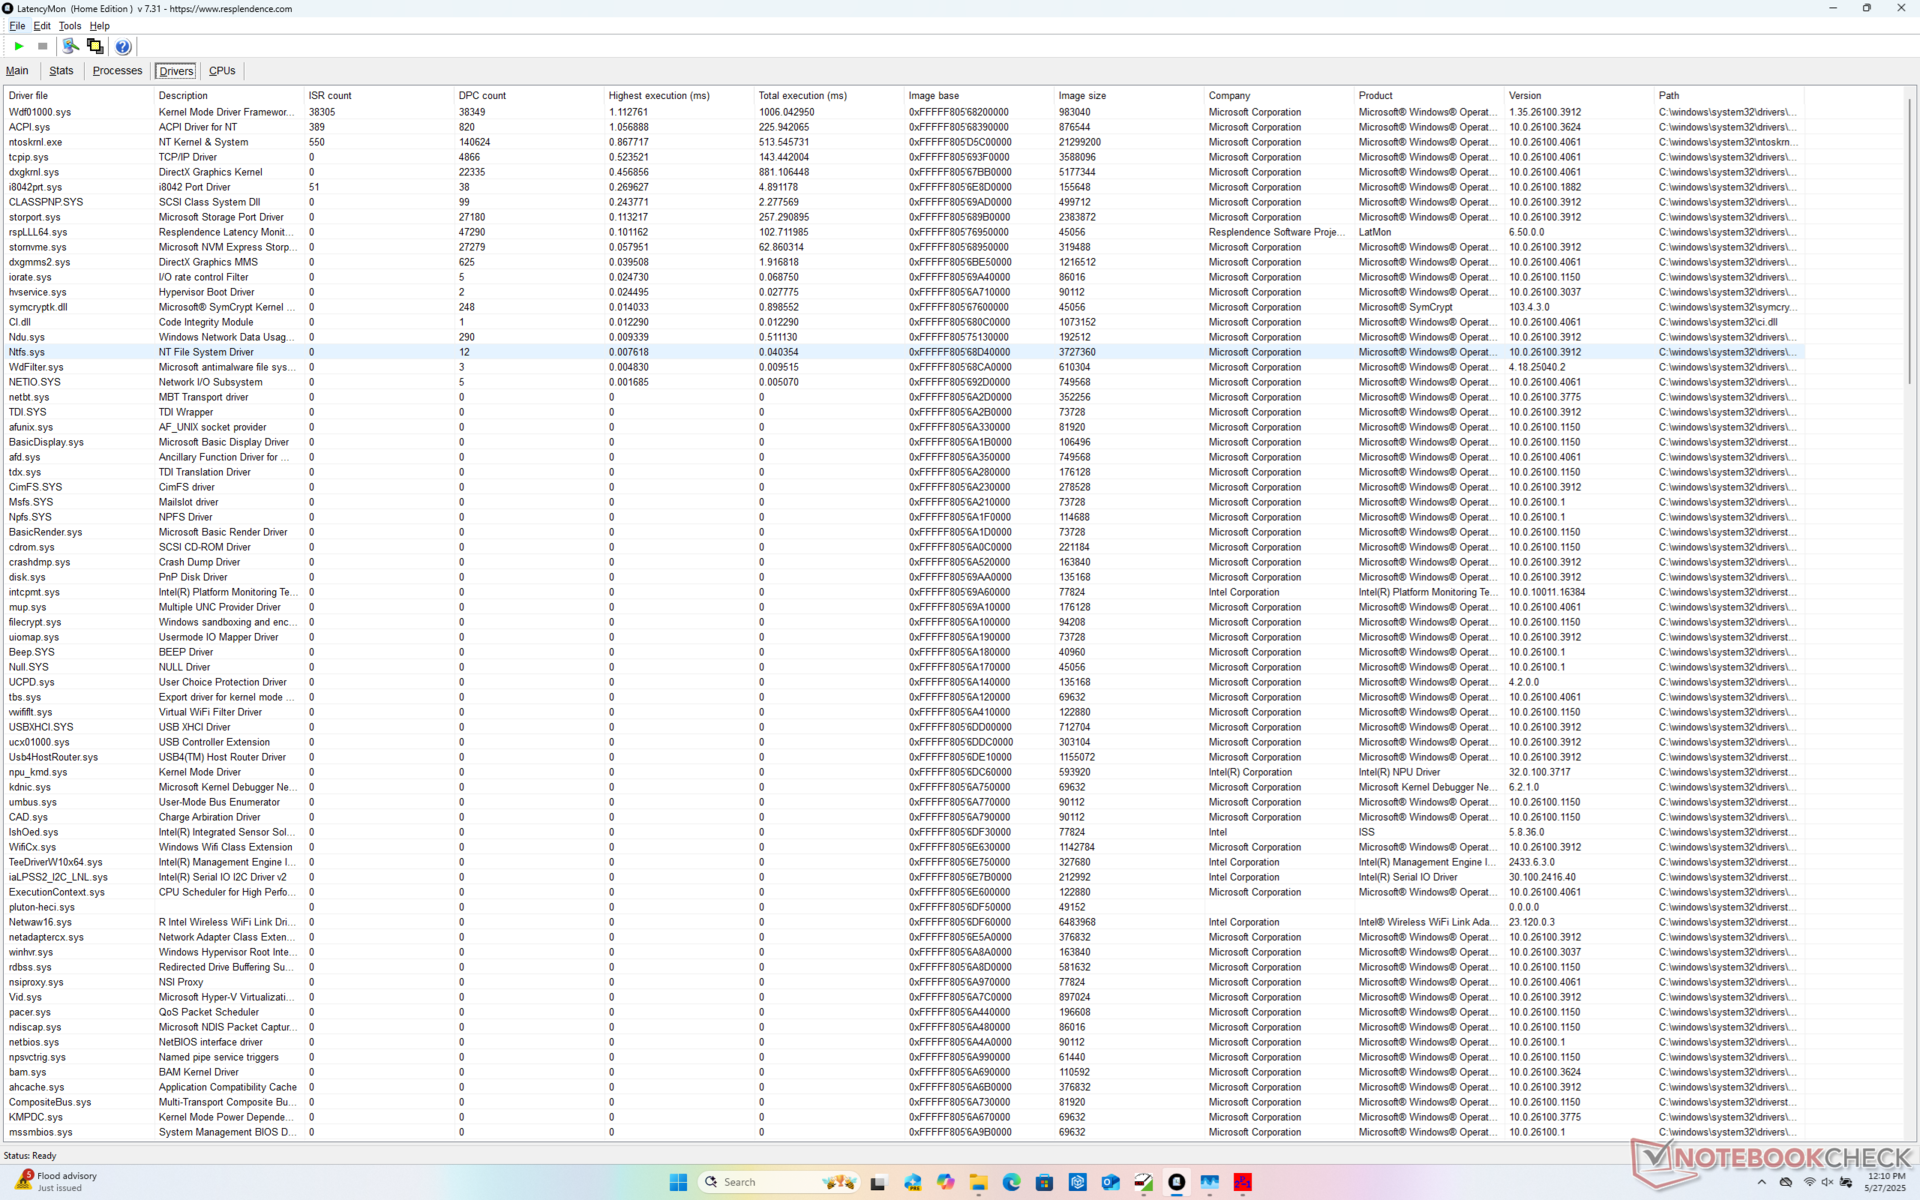The width and height of the screenshot is (1920, 1200).
Task: Select the stornvme.sys row
Action: pyautogui.click(x=904, y=247)
